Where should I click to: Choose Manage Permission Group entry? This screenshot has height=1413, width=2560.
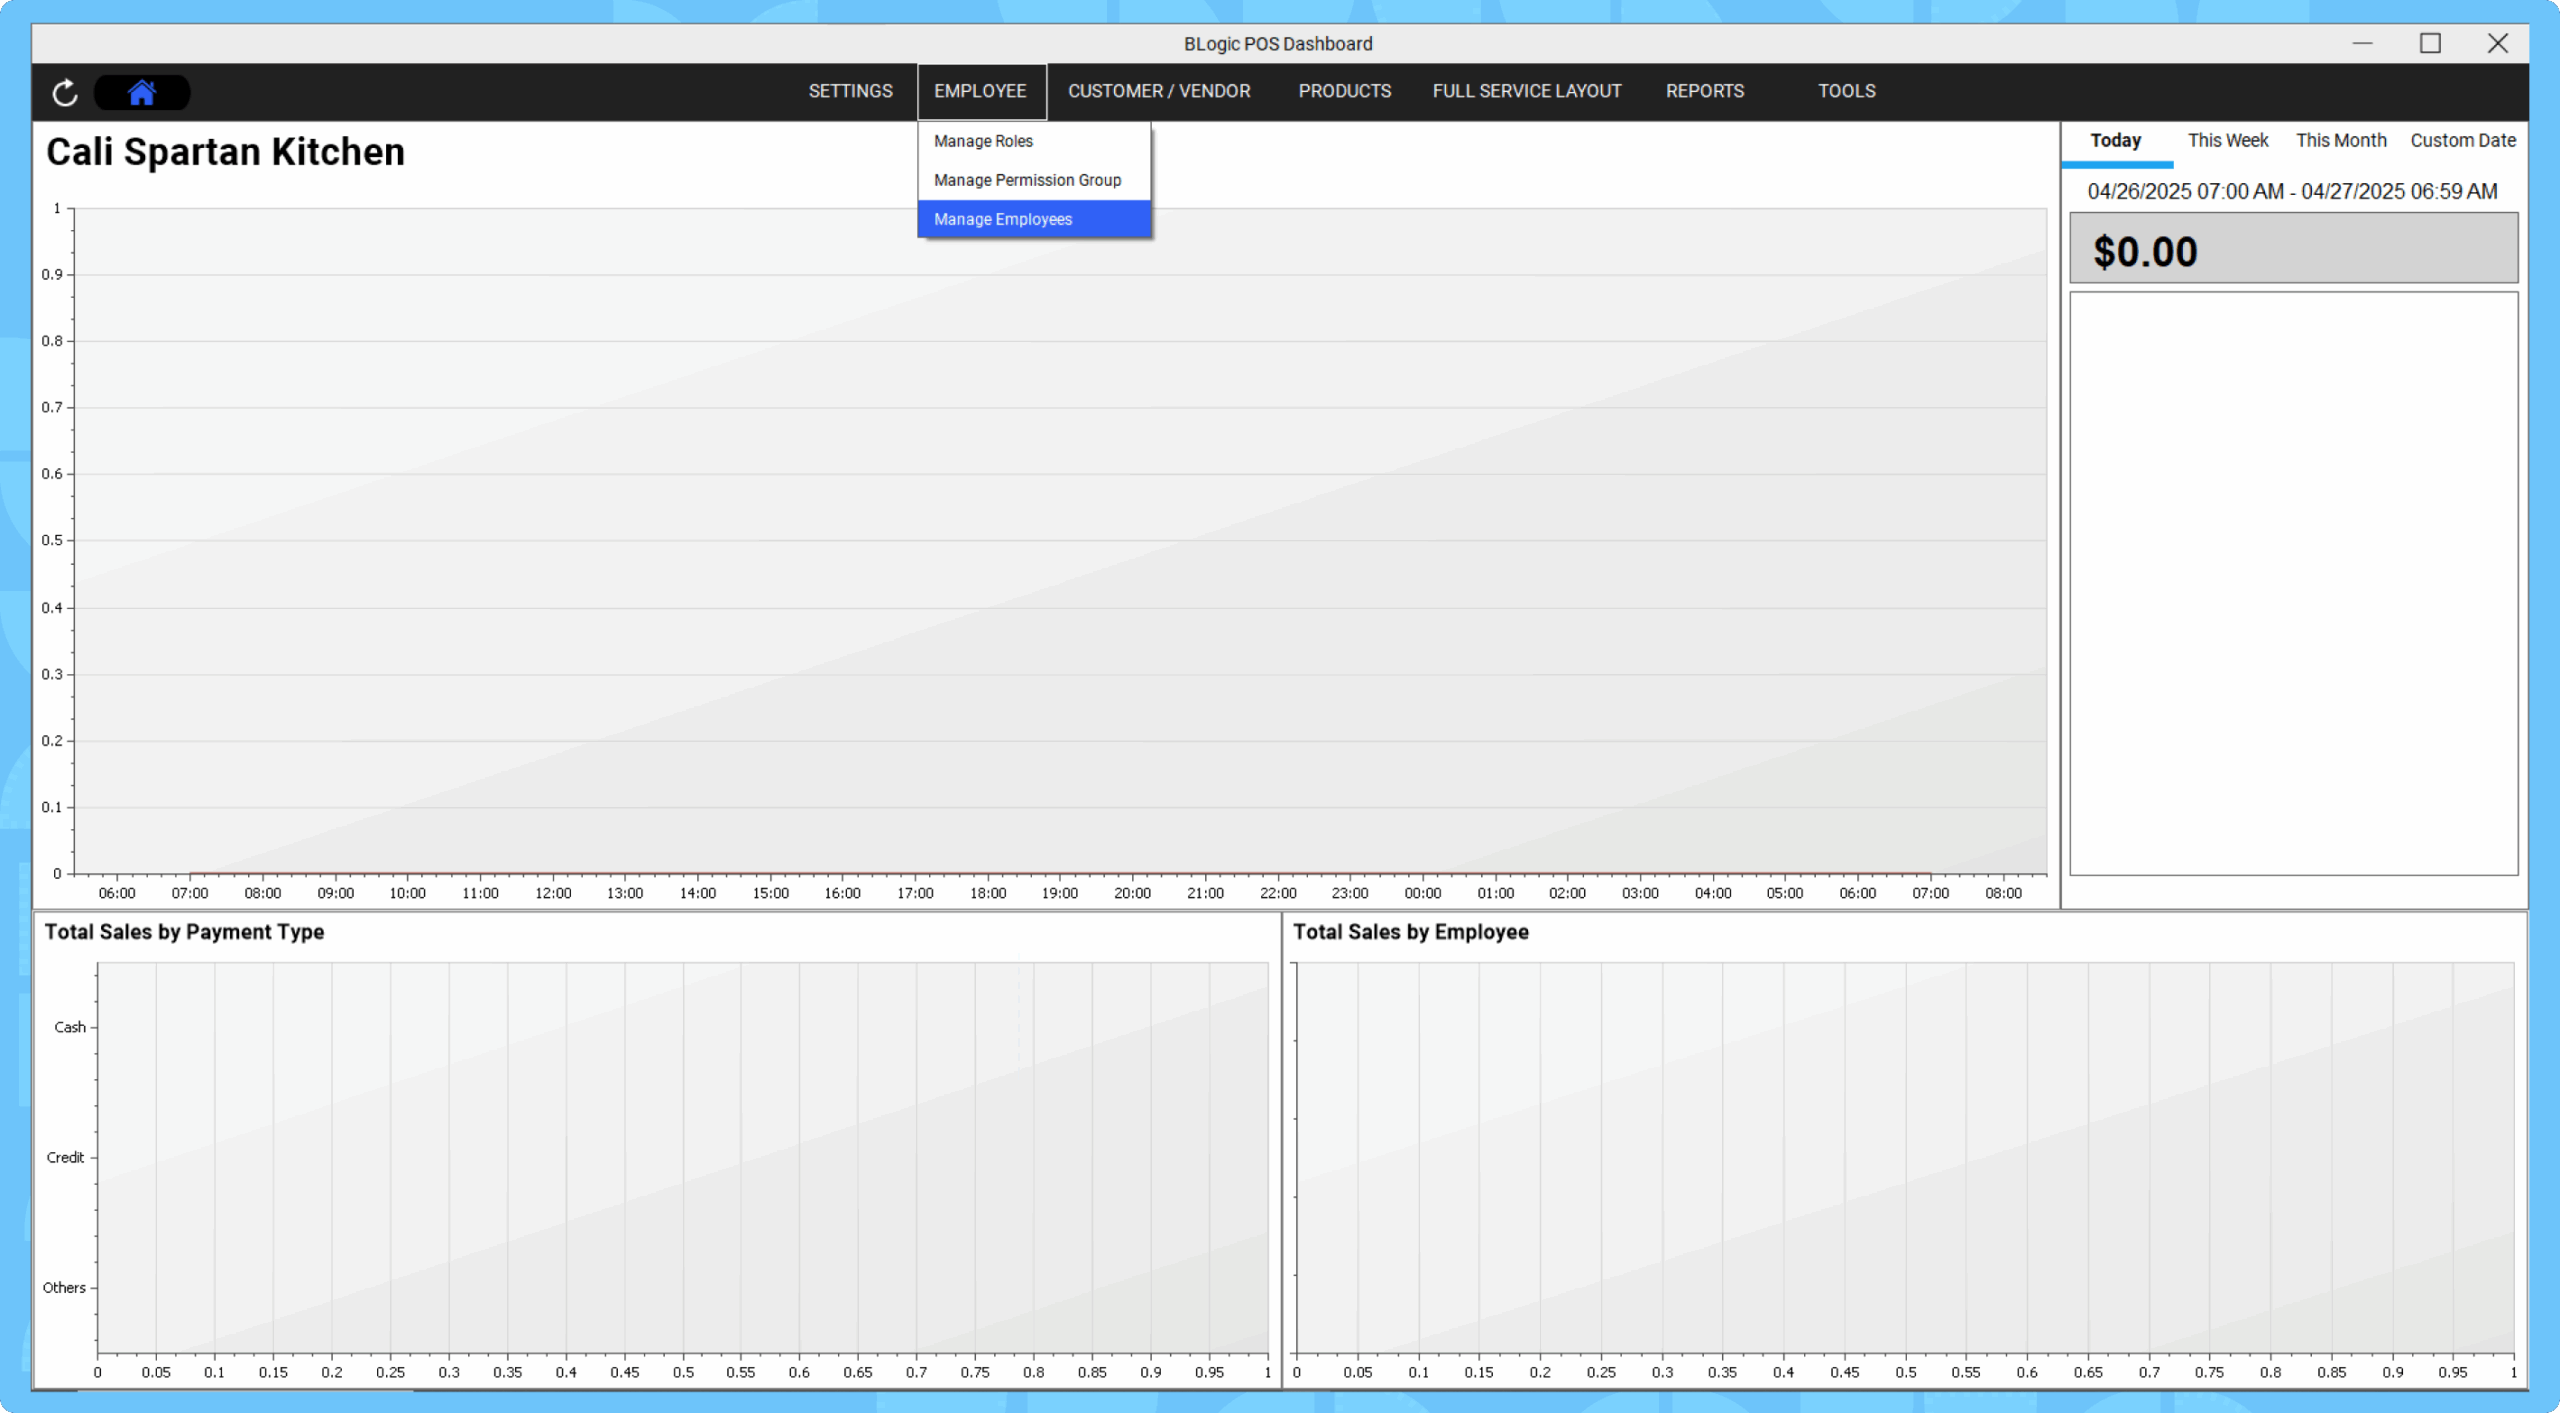pyautogui.click(x=1034, y=180)
